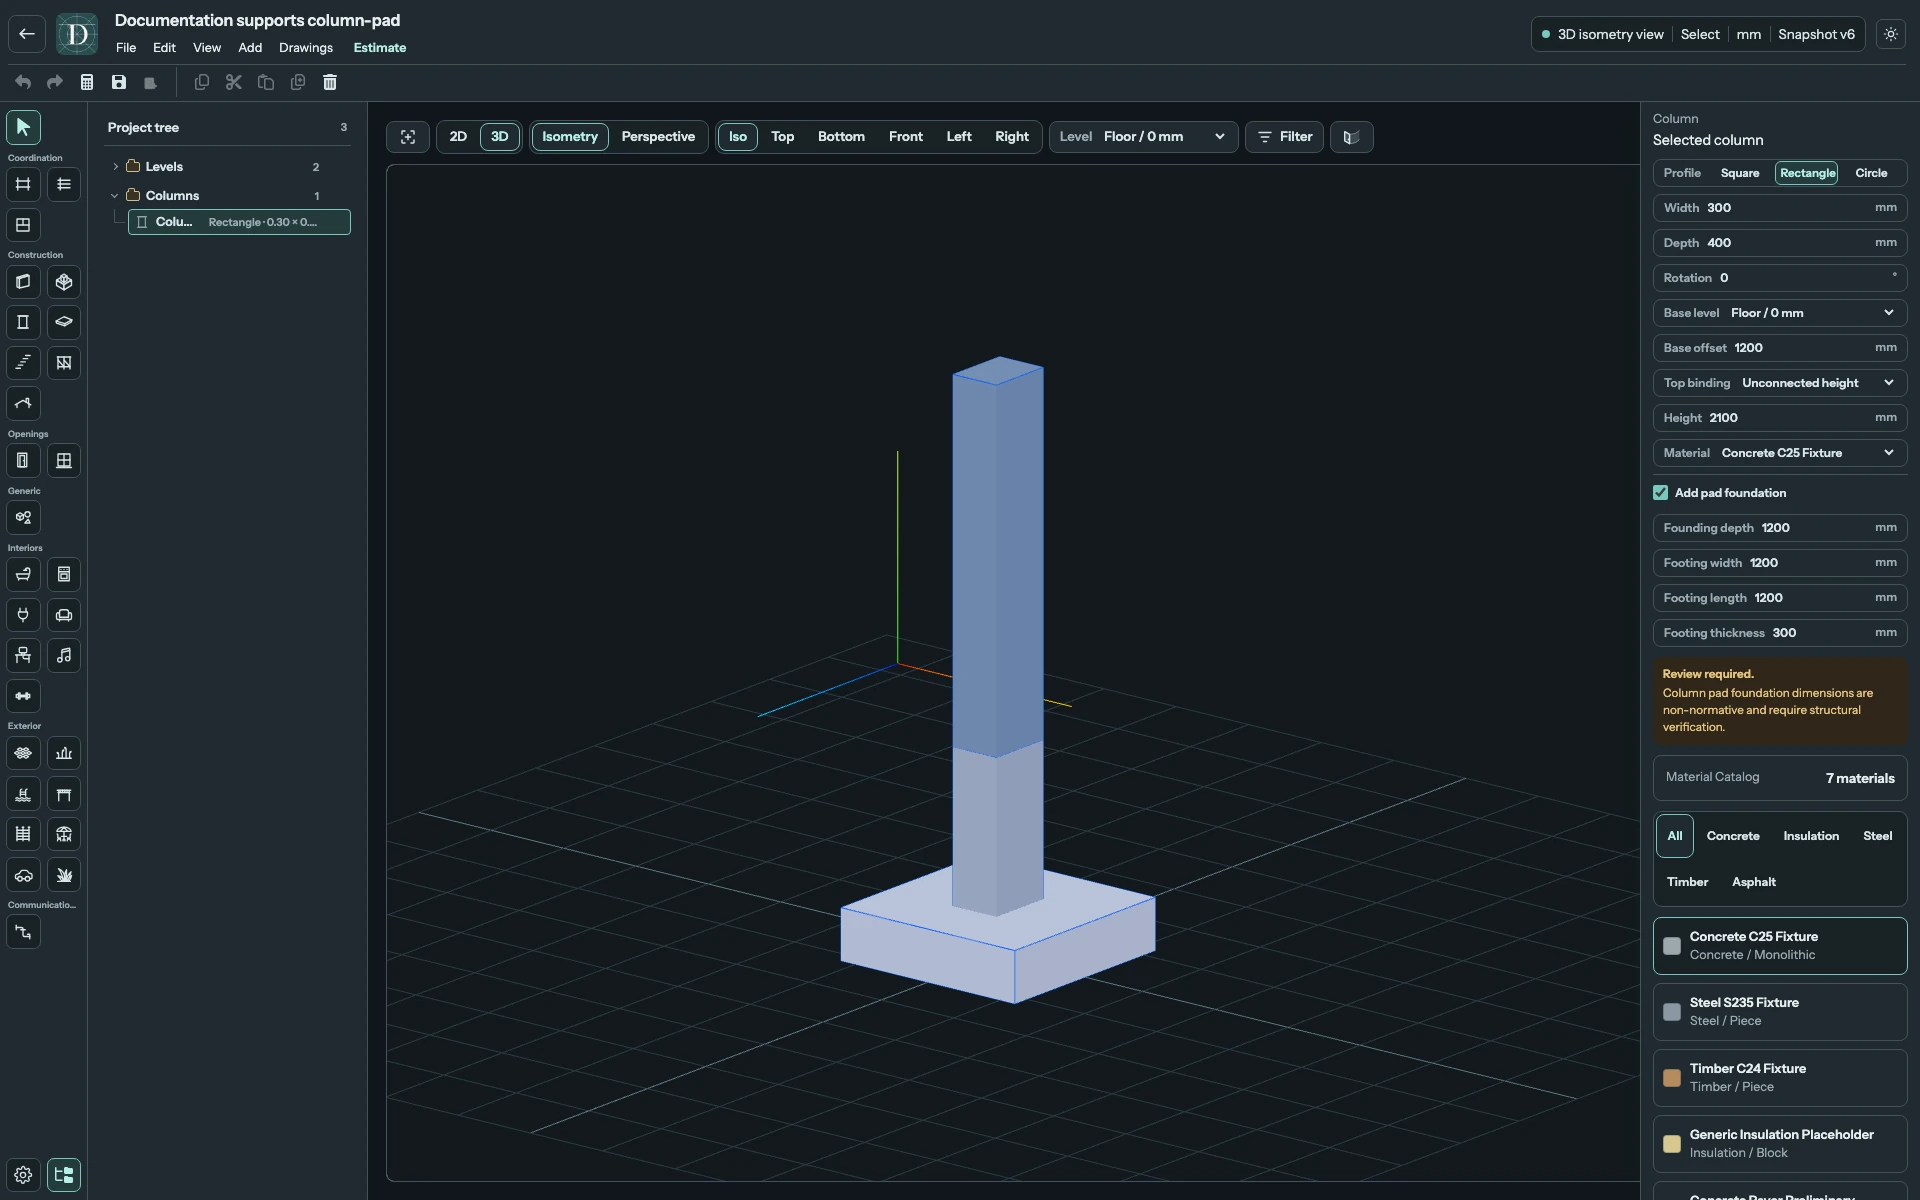Pick the sofa furniture tool
This screenshot has width=1920, height=1200.
[64, 615]
